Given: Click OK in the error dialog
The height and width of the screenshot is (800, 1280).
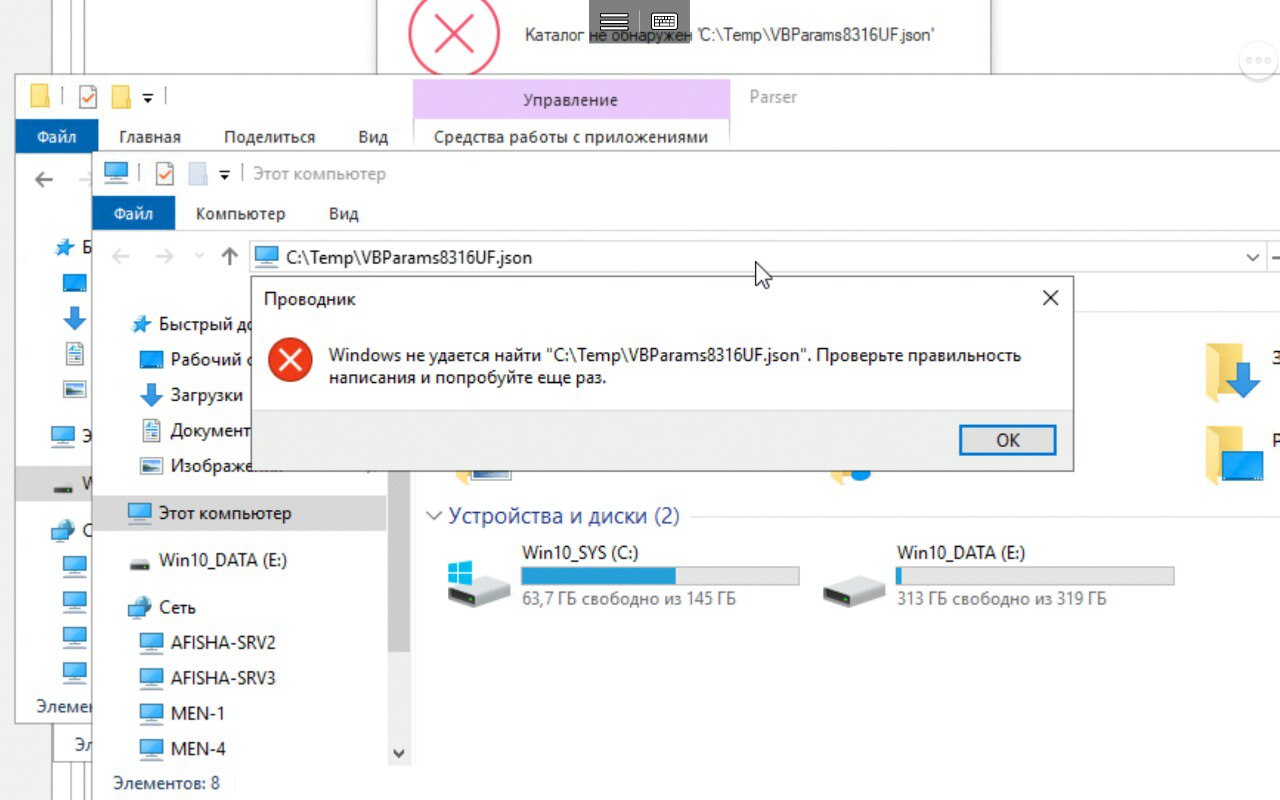Looking at the screenshot, I should (x=1007, y=440).
